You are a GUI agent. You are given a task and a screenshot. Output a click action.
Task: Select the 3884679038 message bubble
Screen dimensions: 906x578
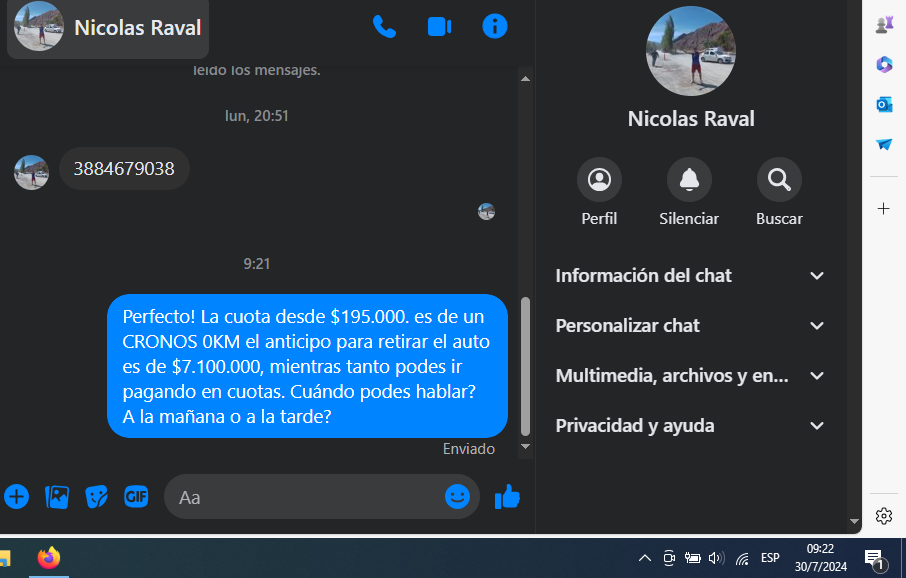pyautogui.click(x=124, y=169)
